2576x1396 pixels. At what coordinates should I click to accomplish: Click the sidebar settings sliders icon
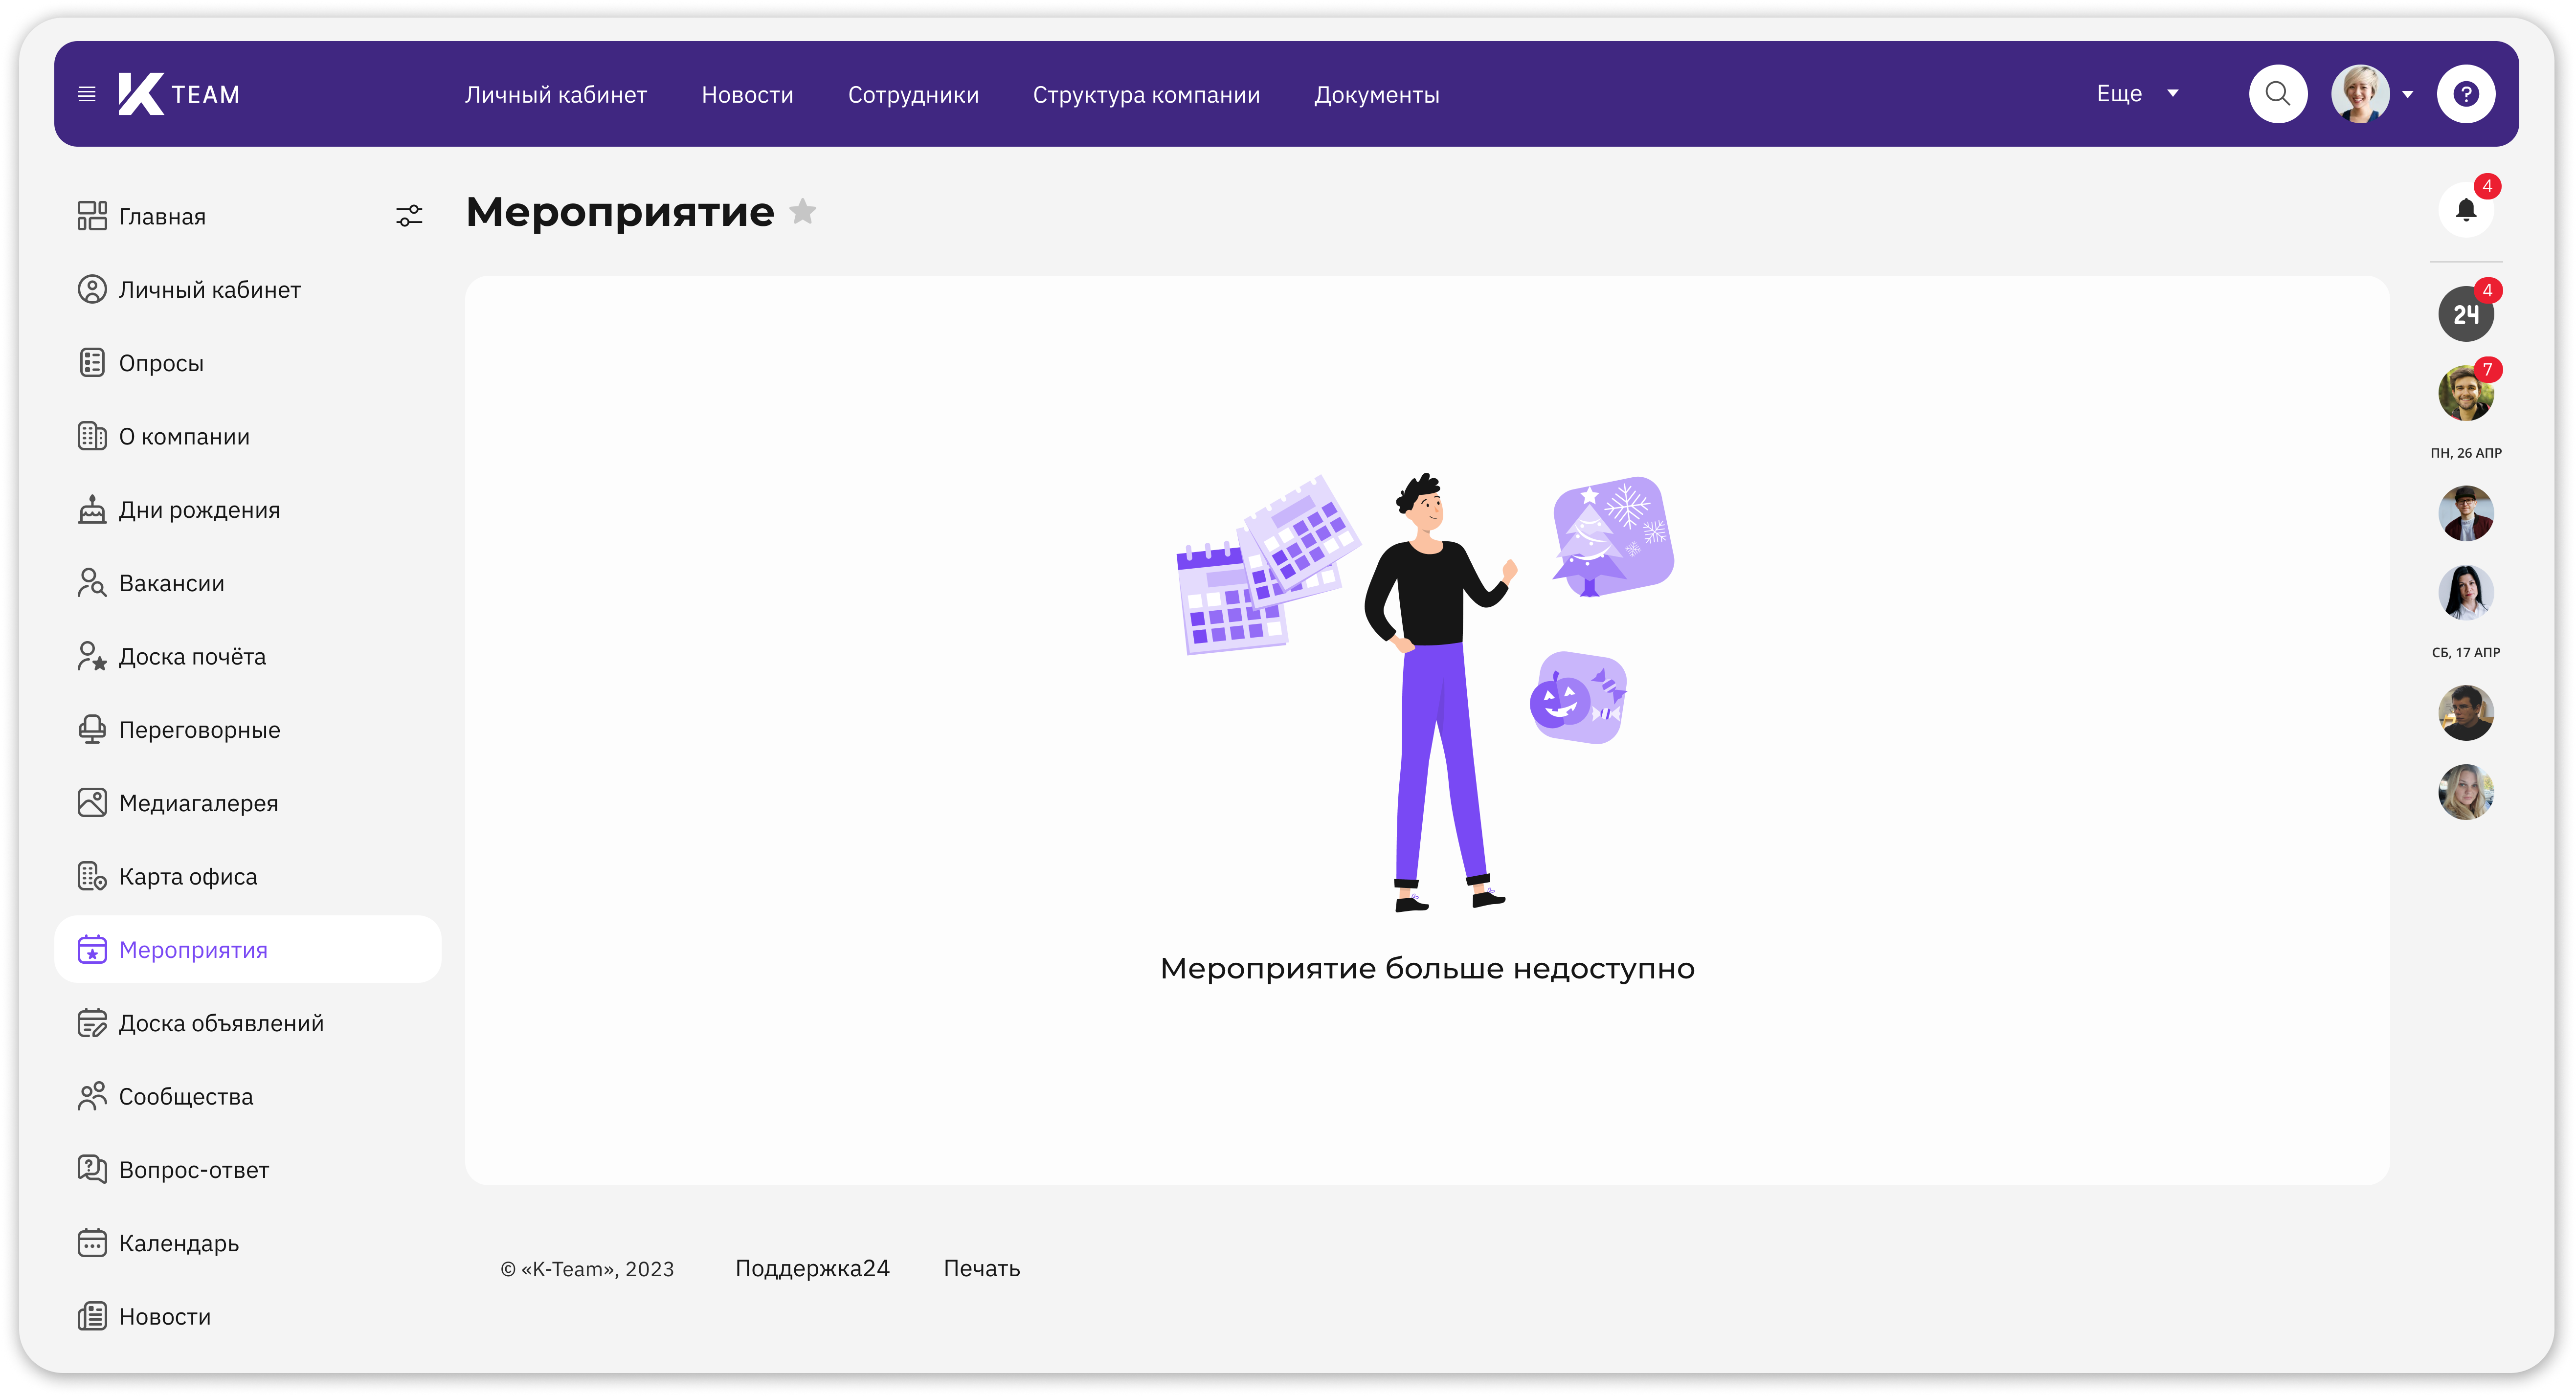tap(409, 216)
